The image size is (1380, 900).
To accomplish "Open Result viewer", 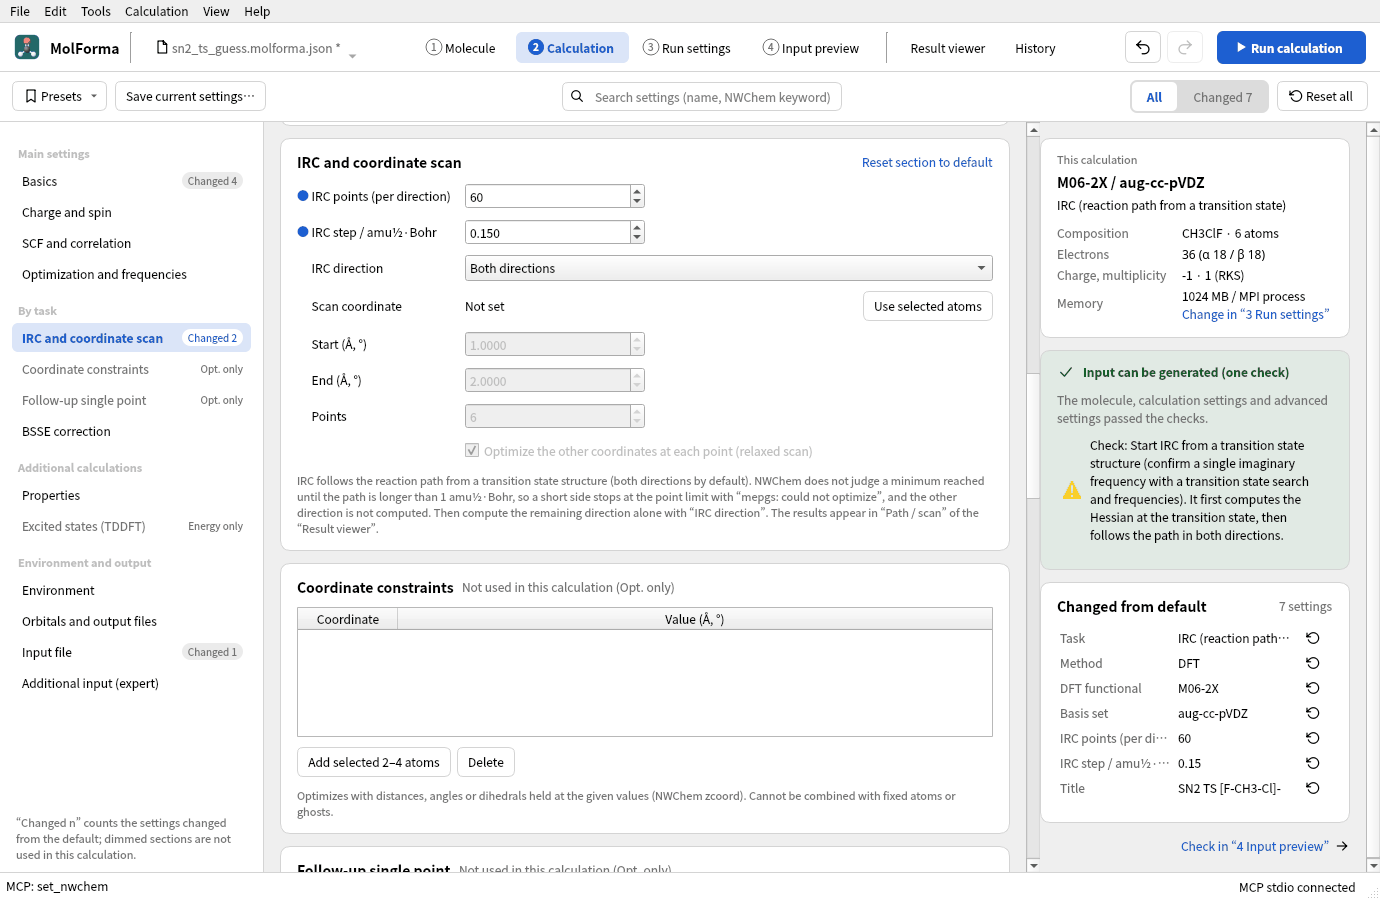I will click(947, 48).
